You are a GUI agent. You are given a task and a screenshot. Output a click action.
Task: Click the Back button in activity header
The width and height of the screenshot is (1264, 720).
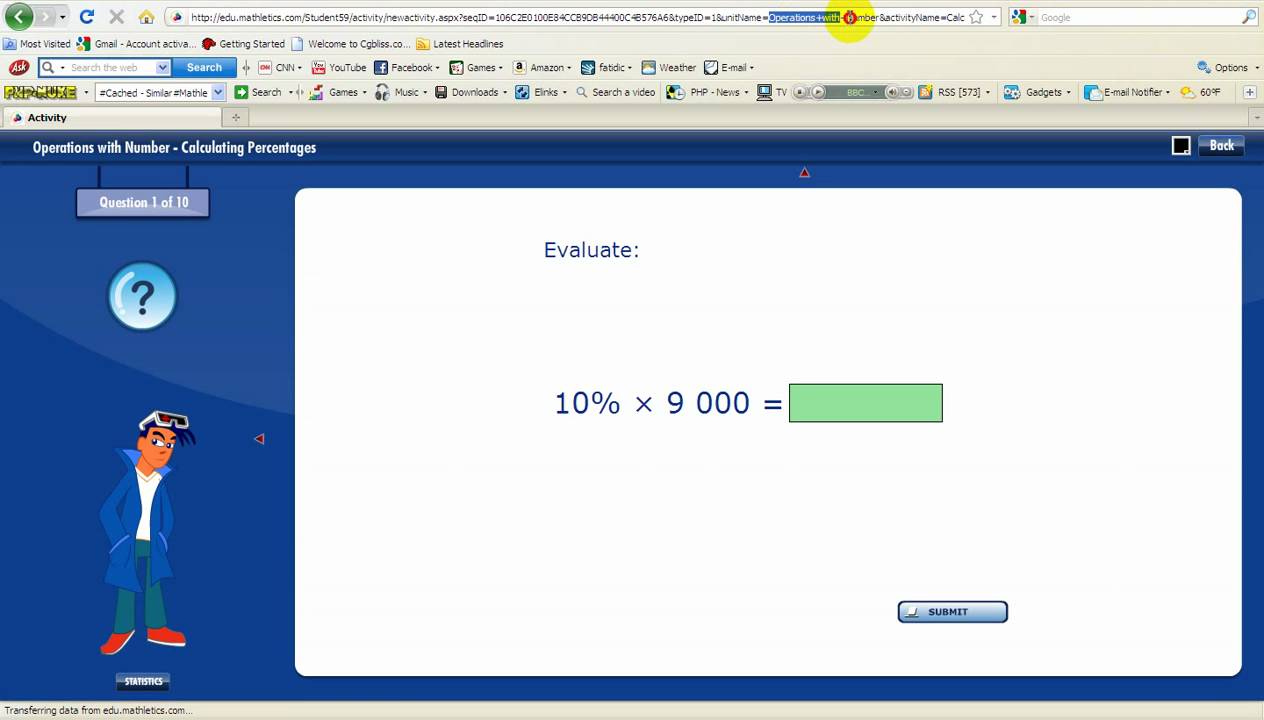pos(1221,146)
